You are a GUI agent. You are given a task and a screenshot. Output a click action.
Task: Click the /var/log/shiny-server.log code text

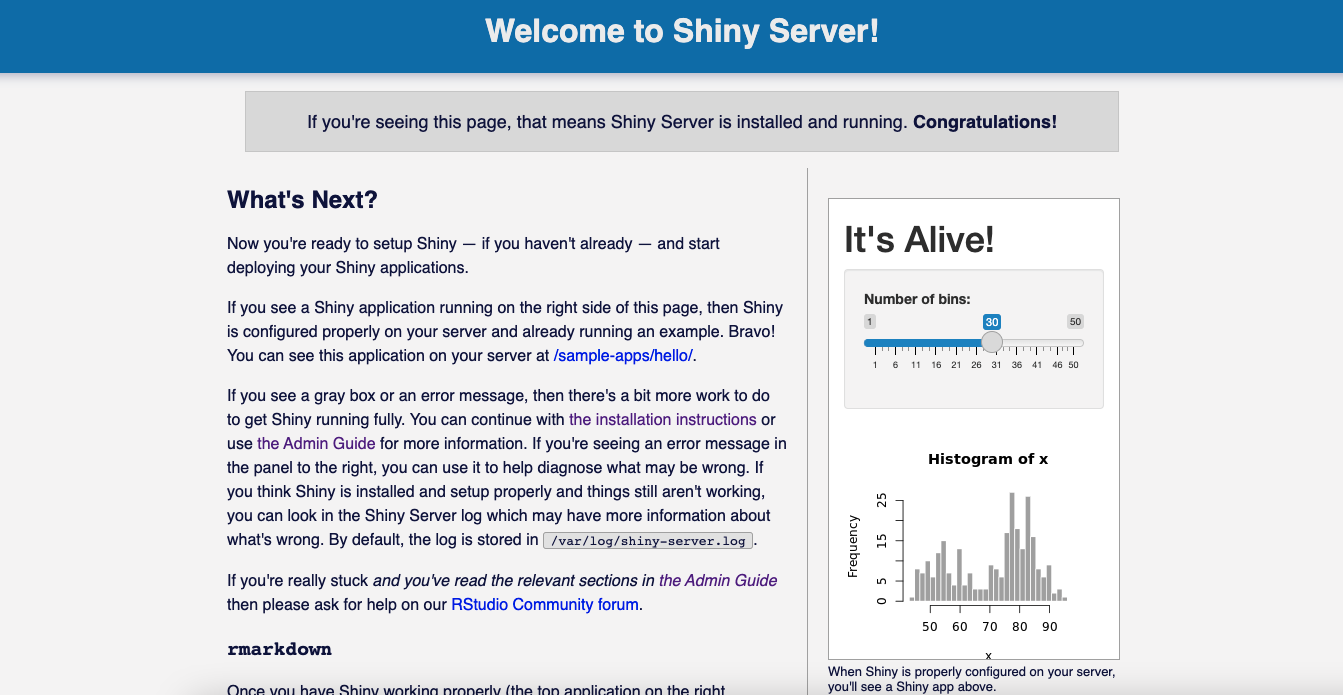(647, 541)
